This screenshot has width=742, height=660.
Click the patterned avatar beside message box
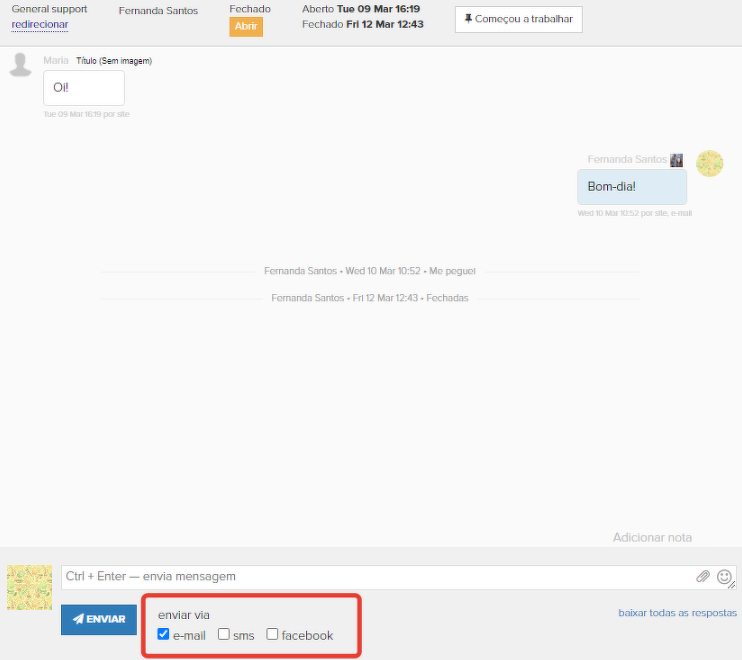(29, 587)
